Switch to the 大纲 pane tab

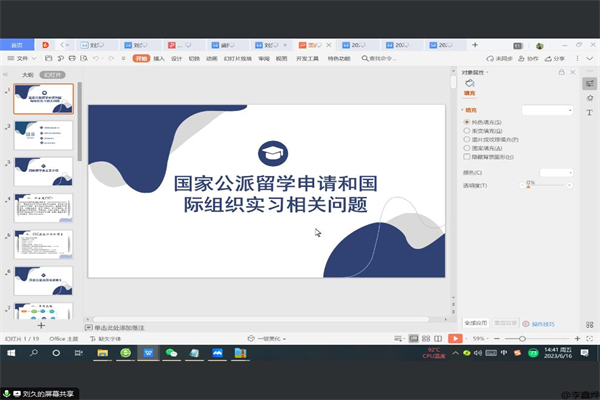pos(28,74)
